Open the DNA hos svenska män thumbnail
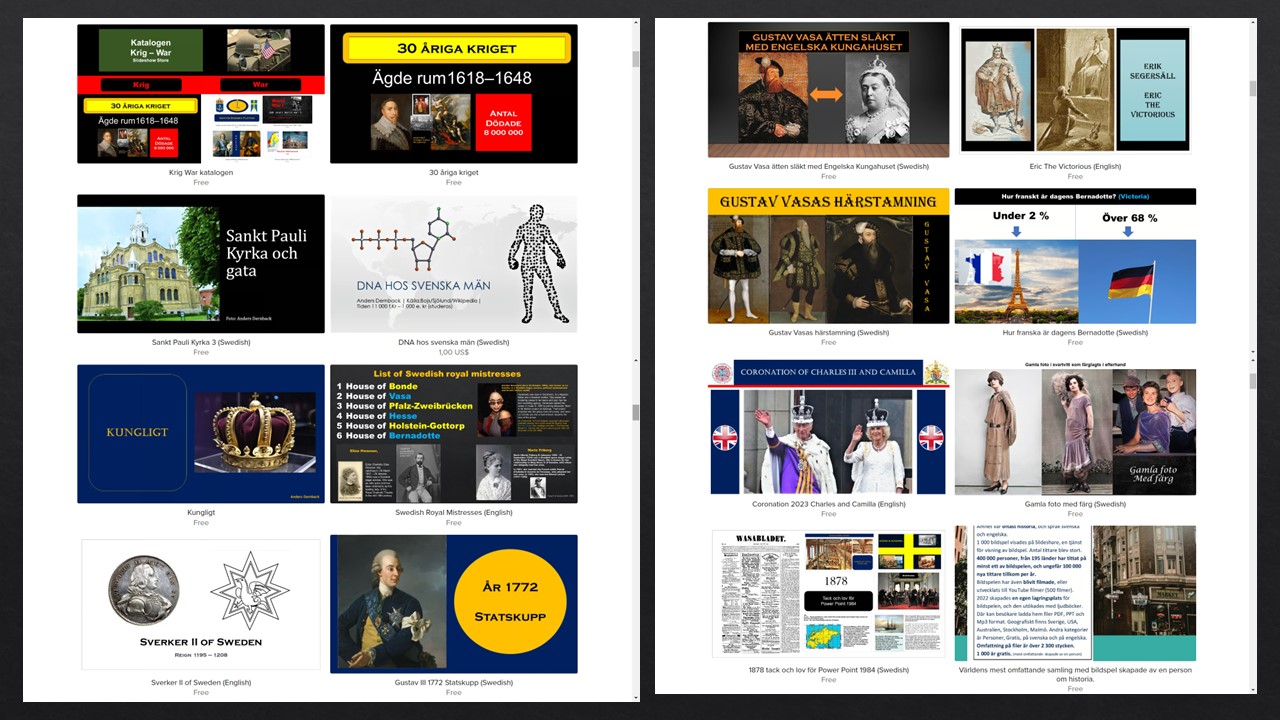Screen dimensions: 1280x720 (x=454, y=264)
